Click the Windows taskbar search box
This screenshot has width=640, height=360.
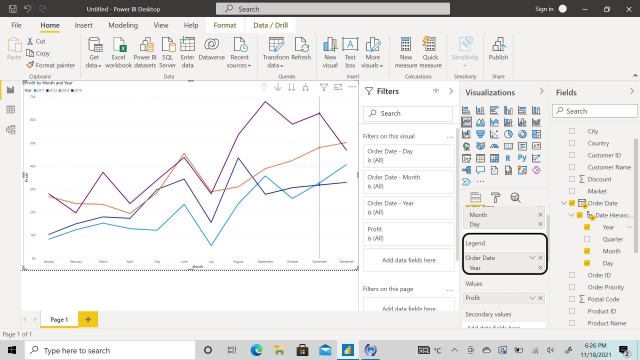(x=110, y=350)
